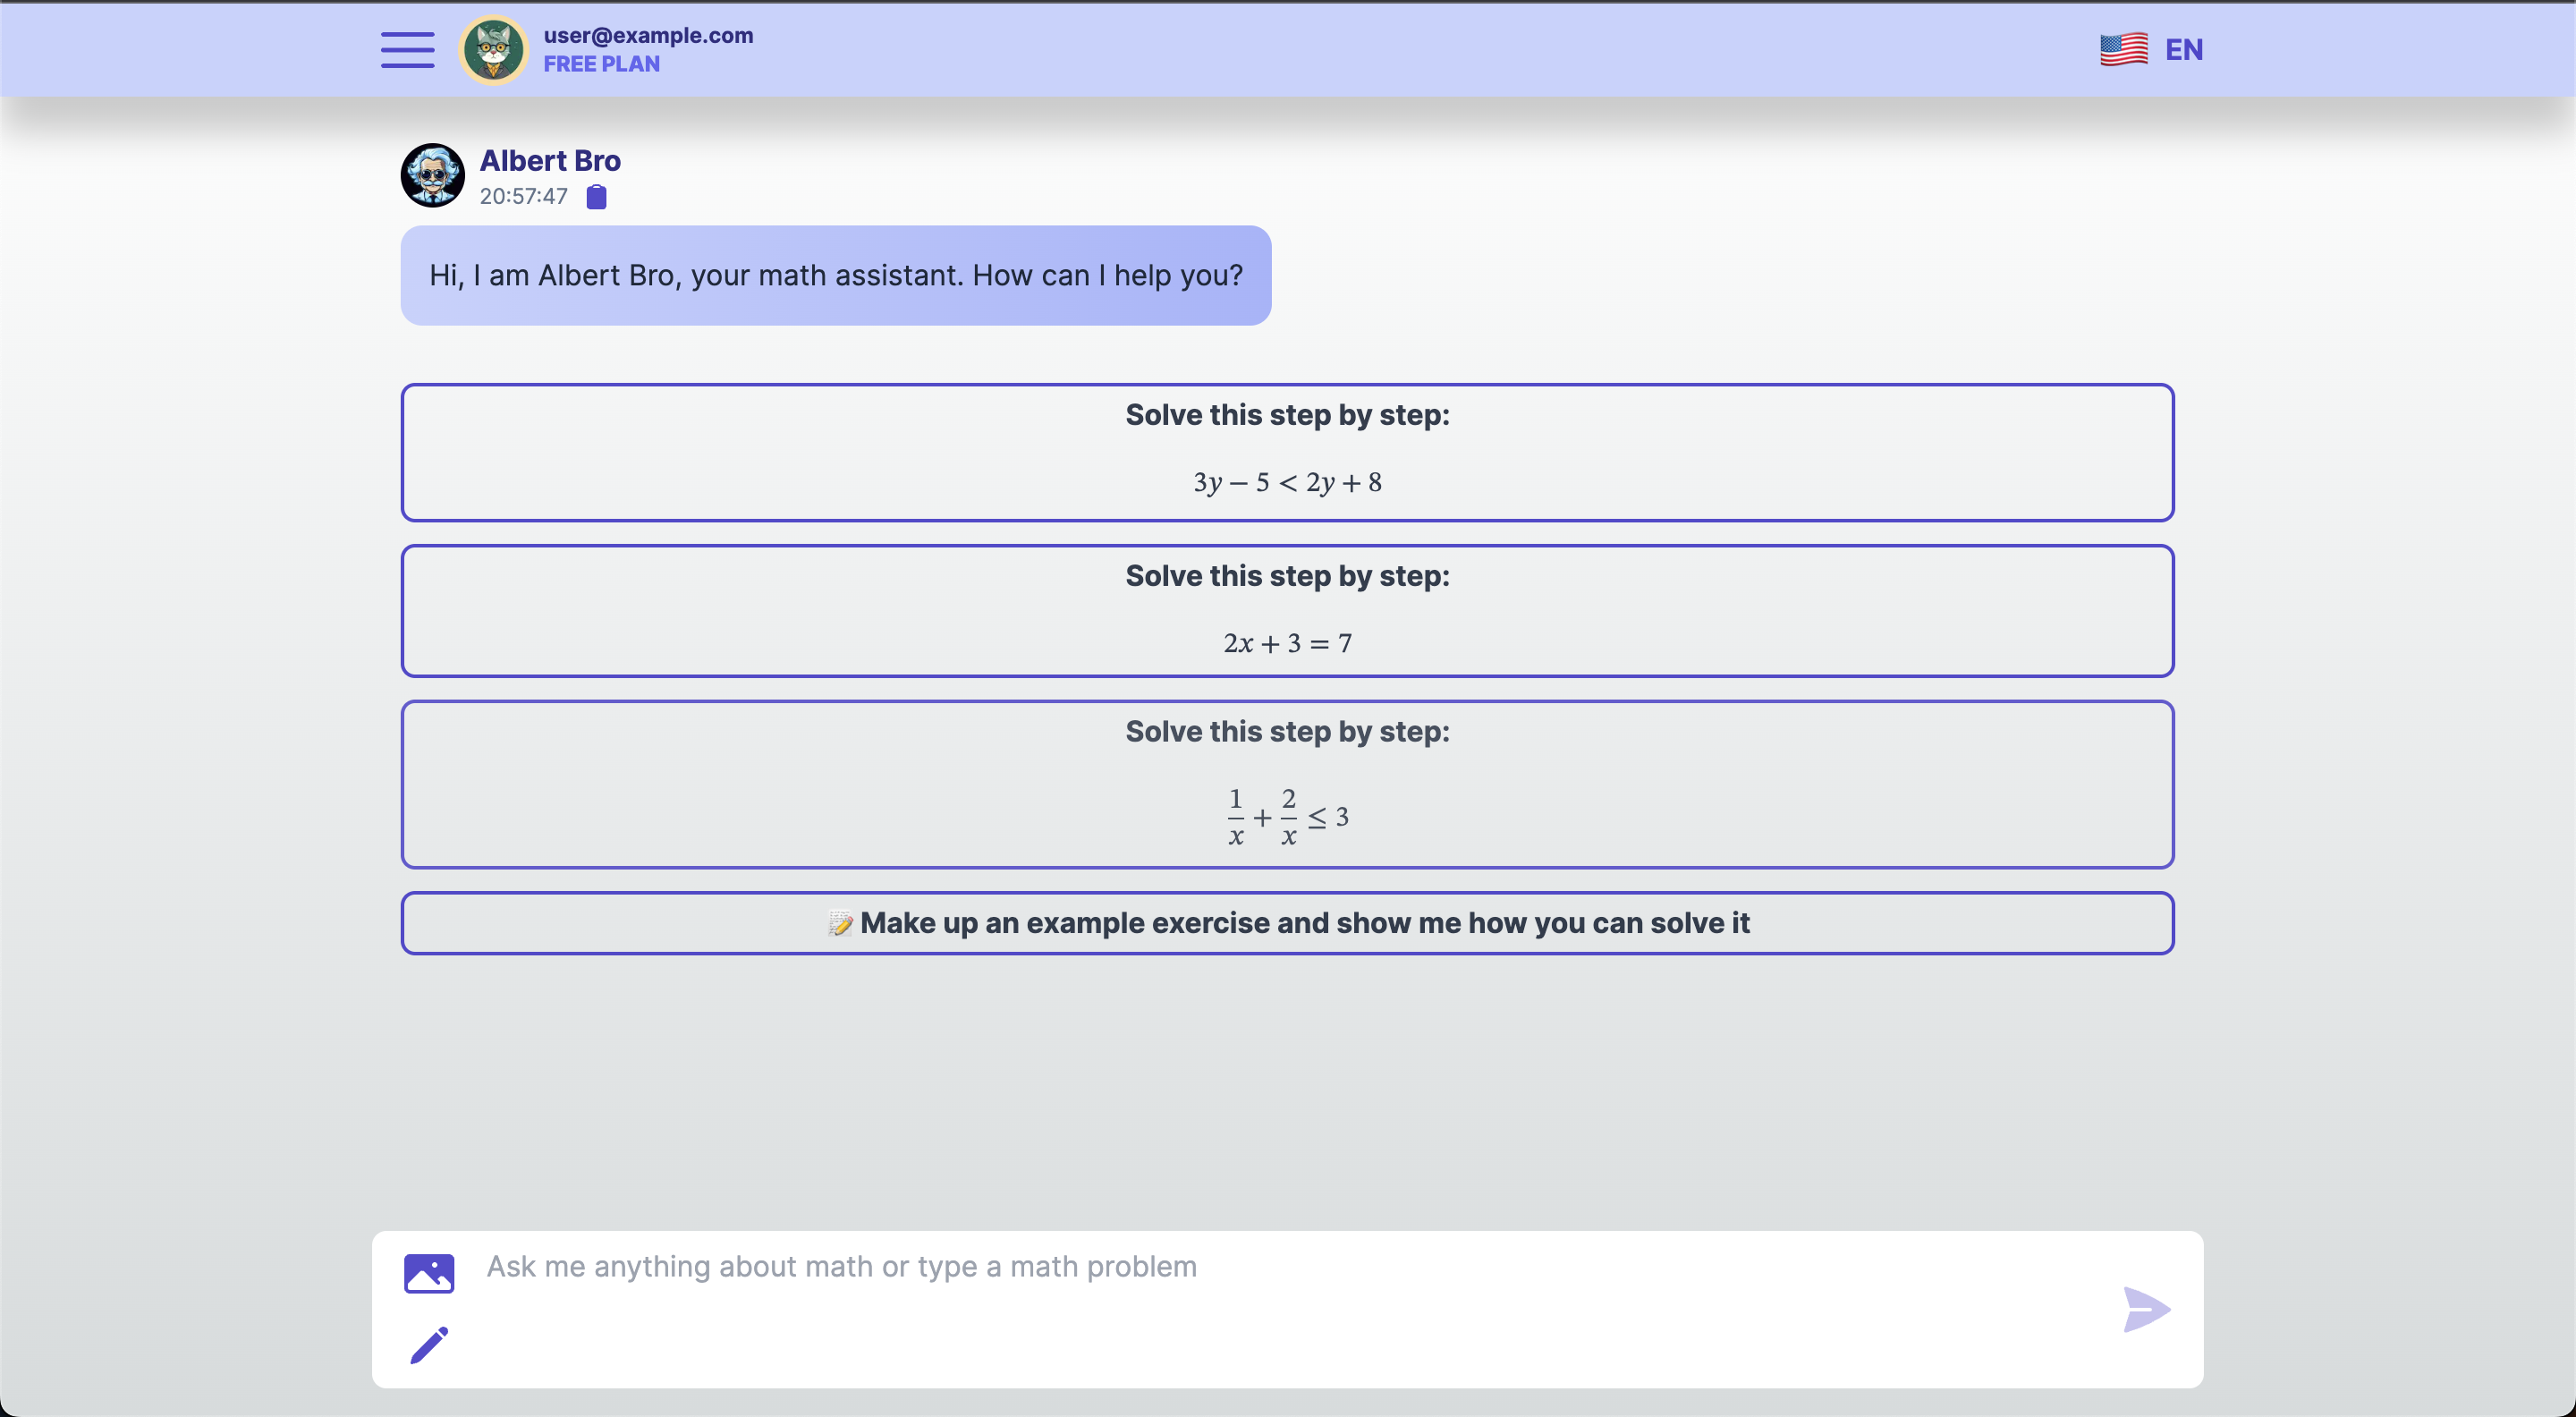Click the US flag icon
2576x1417 pixels.
coord(2123,49)
